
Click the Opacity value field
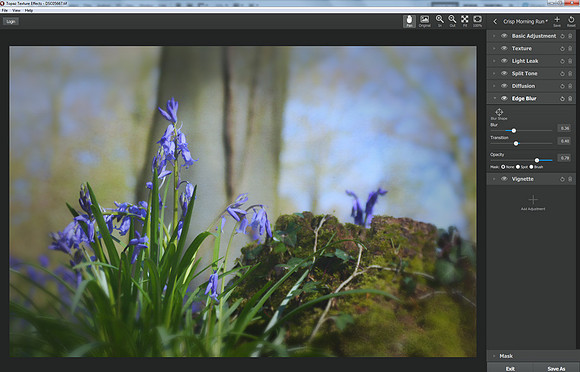564,158
